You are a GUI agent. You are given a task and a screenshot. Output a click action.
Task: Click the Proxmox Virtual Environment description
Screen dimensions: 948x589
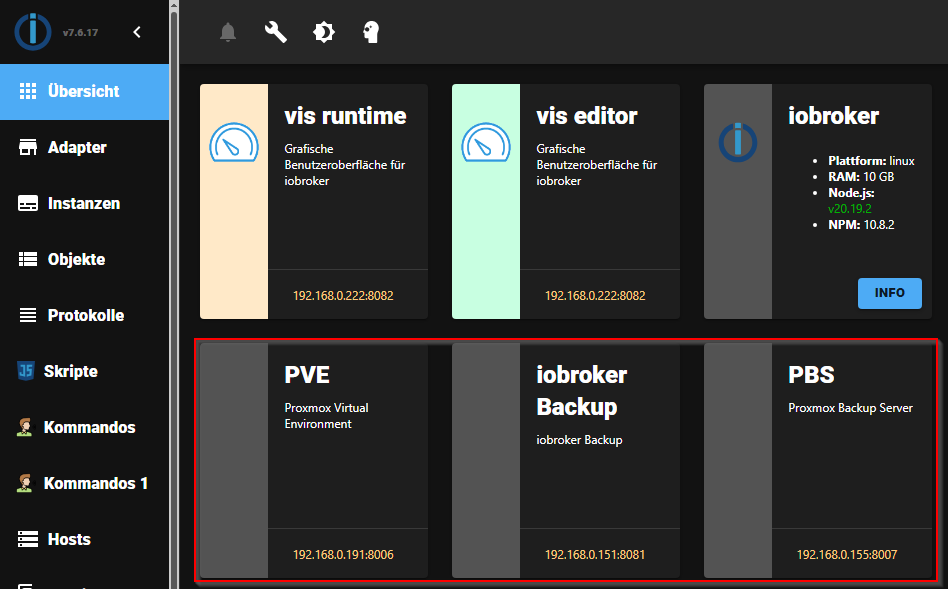(x=326, y=416)
